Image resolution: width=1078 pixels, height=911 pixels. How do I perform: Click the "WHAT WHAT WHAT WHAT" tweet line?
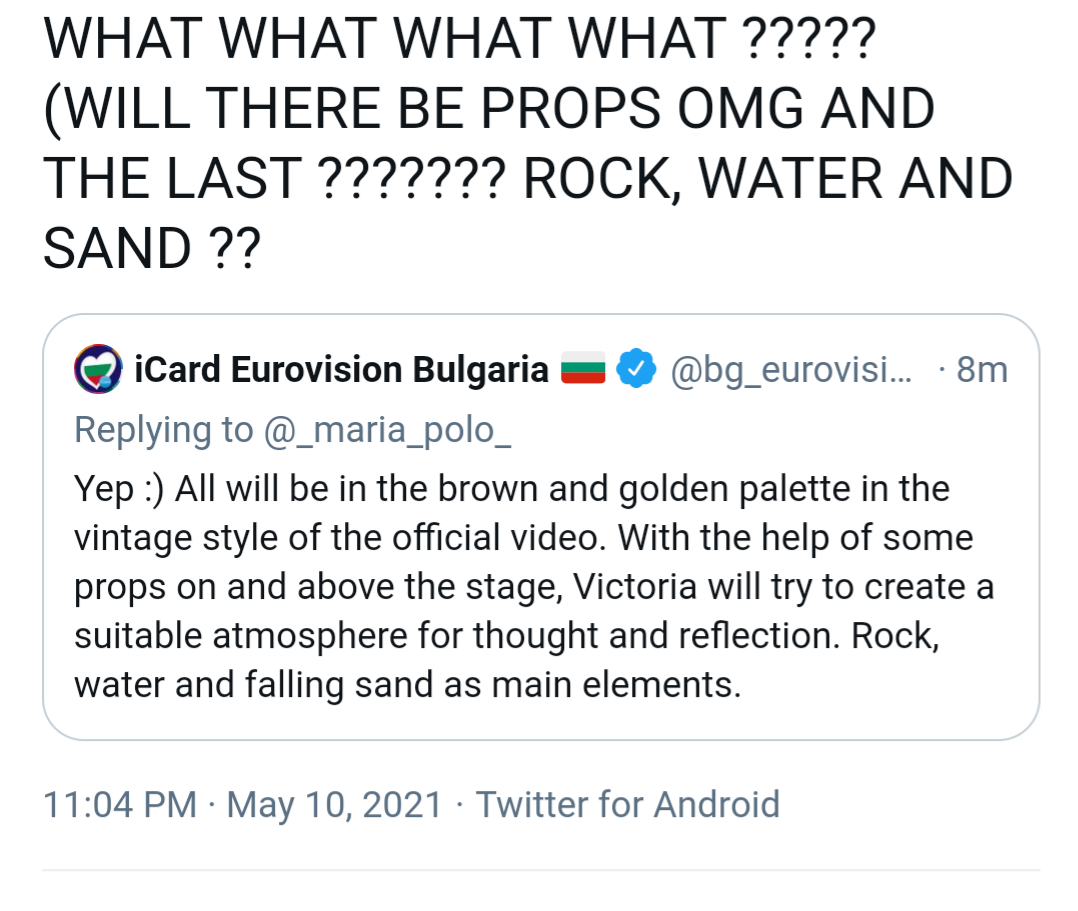tap(459, 37)
